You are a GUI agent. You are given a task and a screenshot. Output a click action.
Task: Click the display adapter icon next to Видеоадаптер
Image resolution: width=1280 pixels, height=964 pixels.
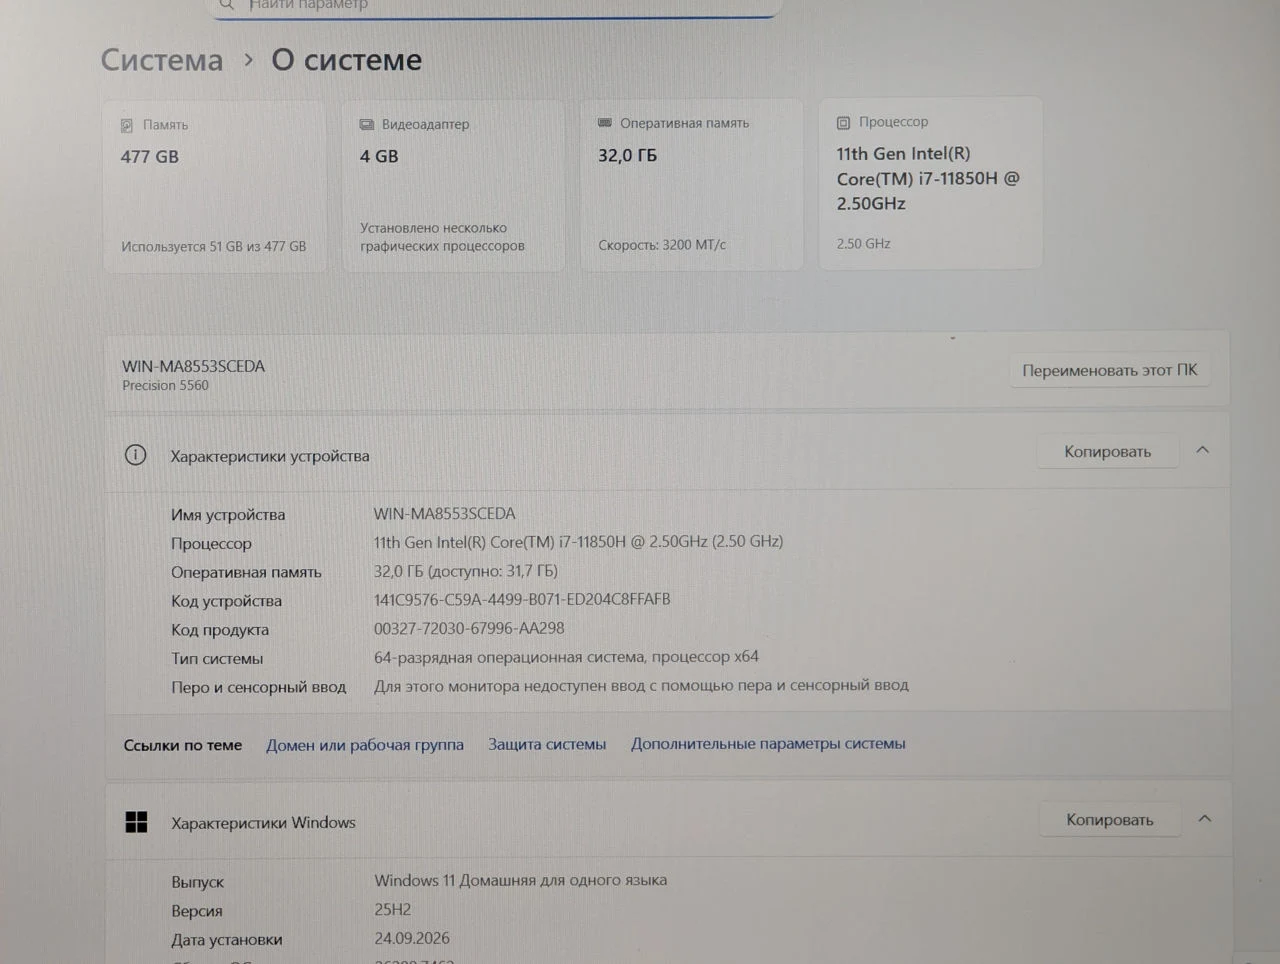click(x=366, y=124)
